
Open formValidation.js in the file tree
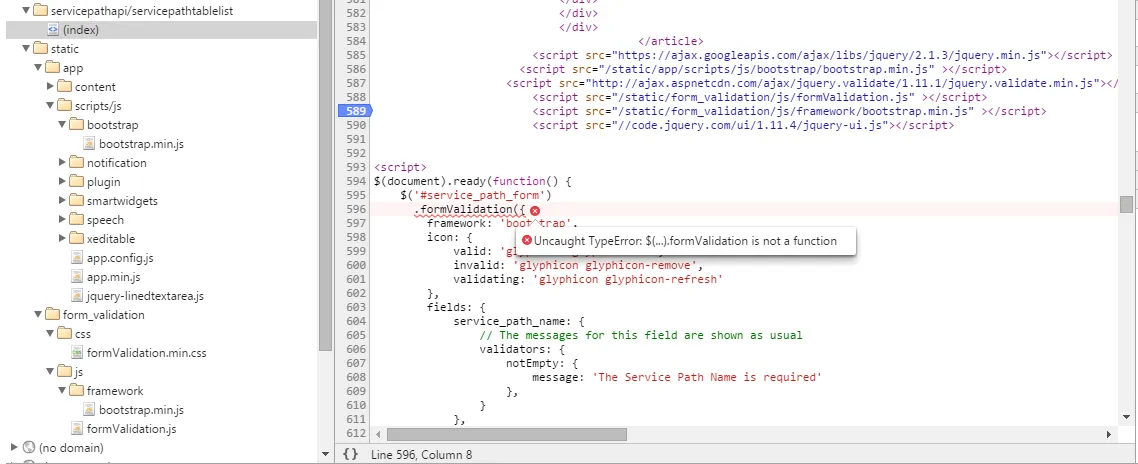click(131, 428)
